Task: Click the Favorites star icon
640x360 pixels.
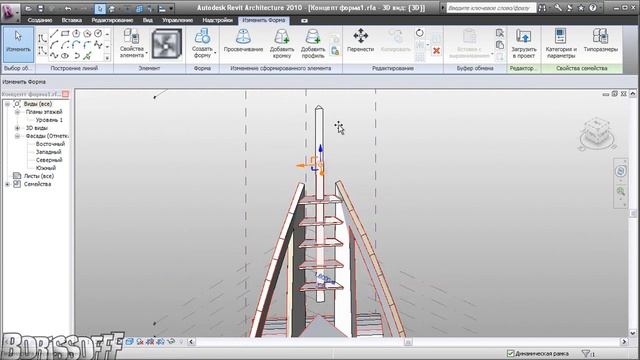Action: point(581,8)
